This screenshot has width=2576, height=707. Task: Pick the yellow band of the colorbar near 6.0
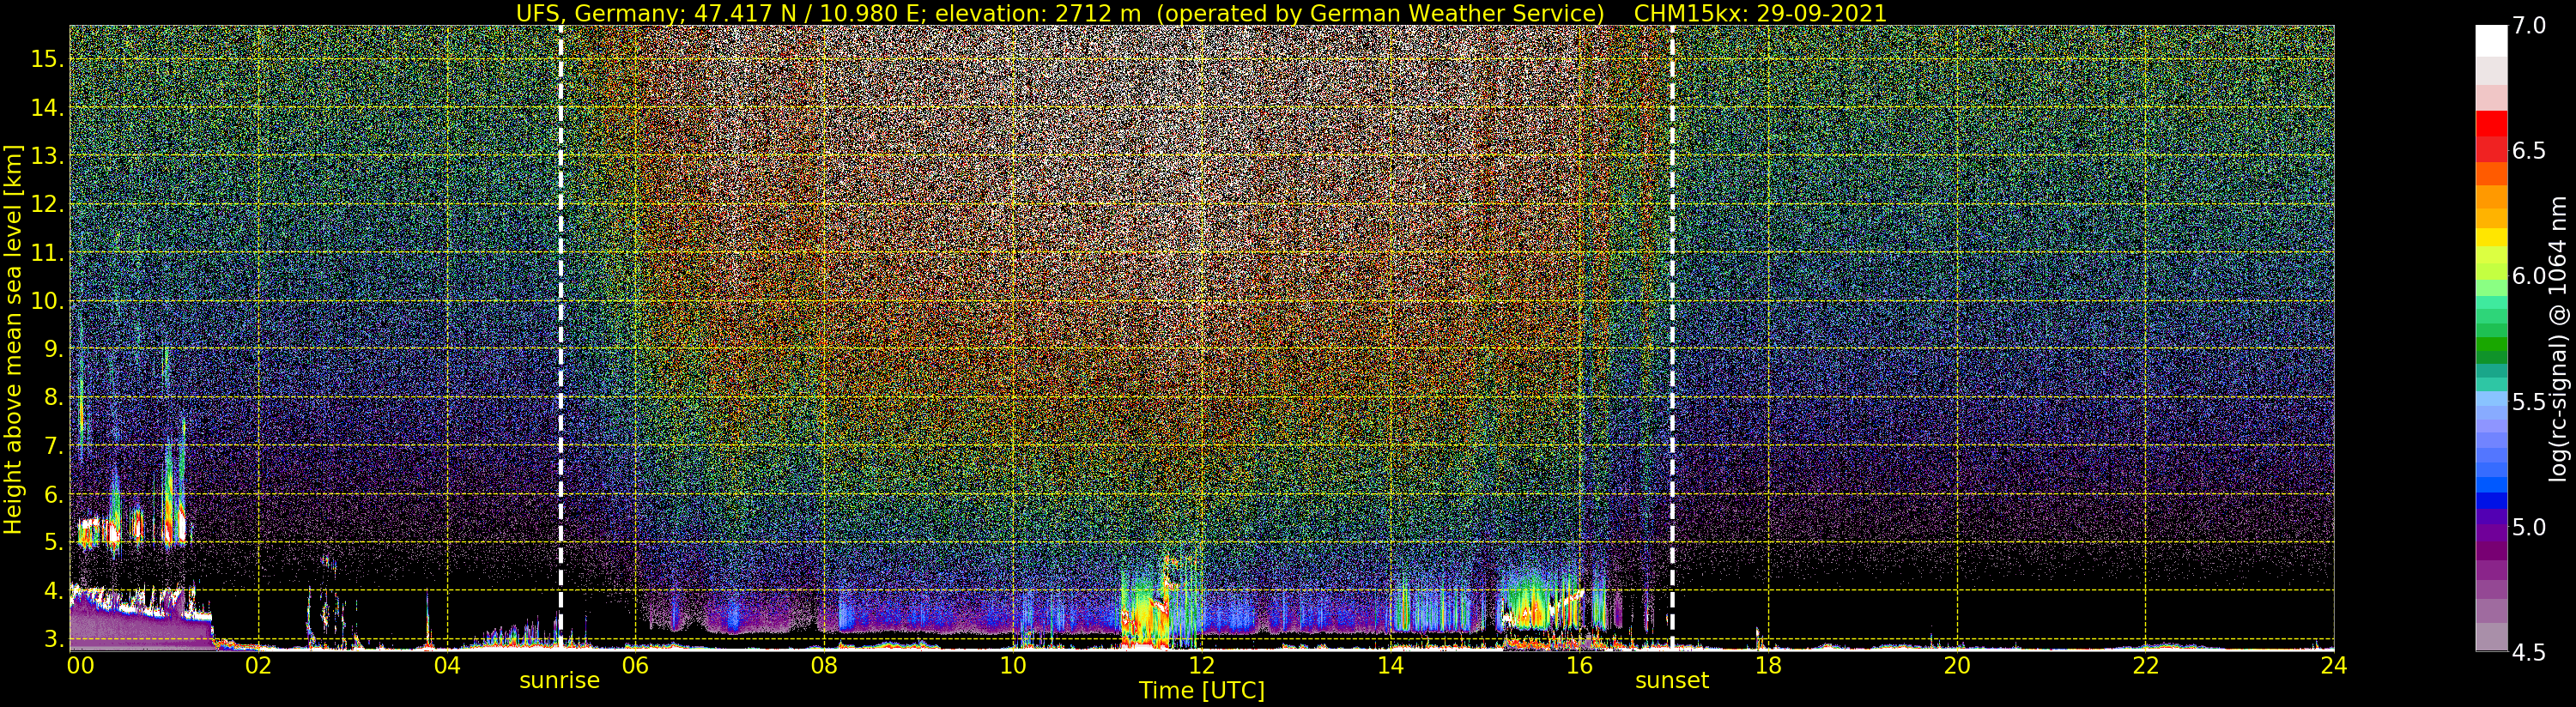pyautogui.click(x=2491, y=238)
